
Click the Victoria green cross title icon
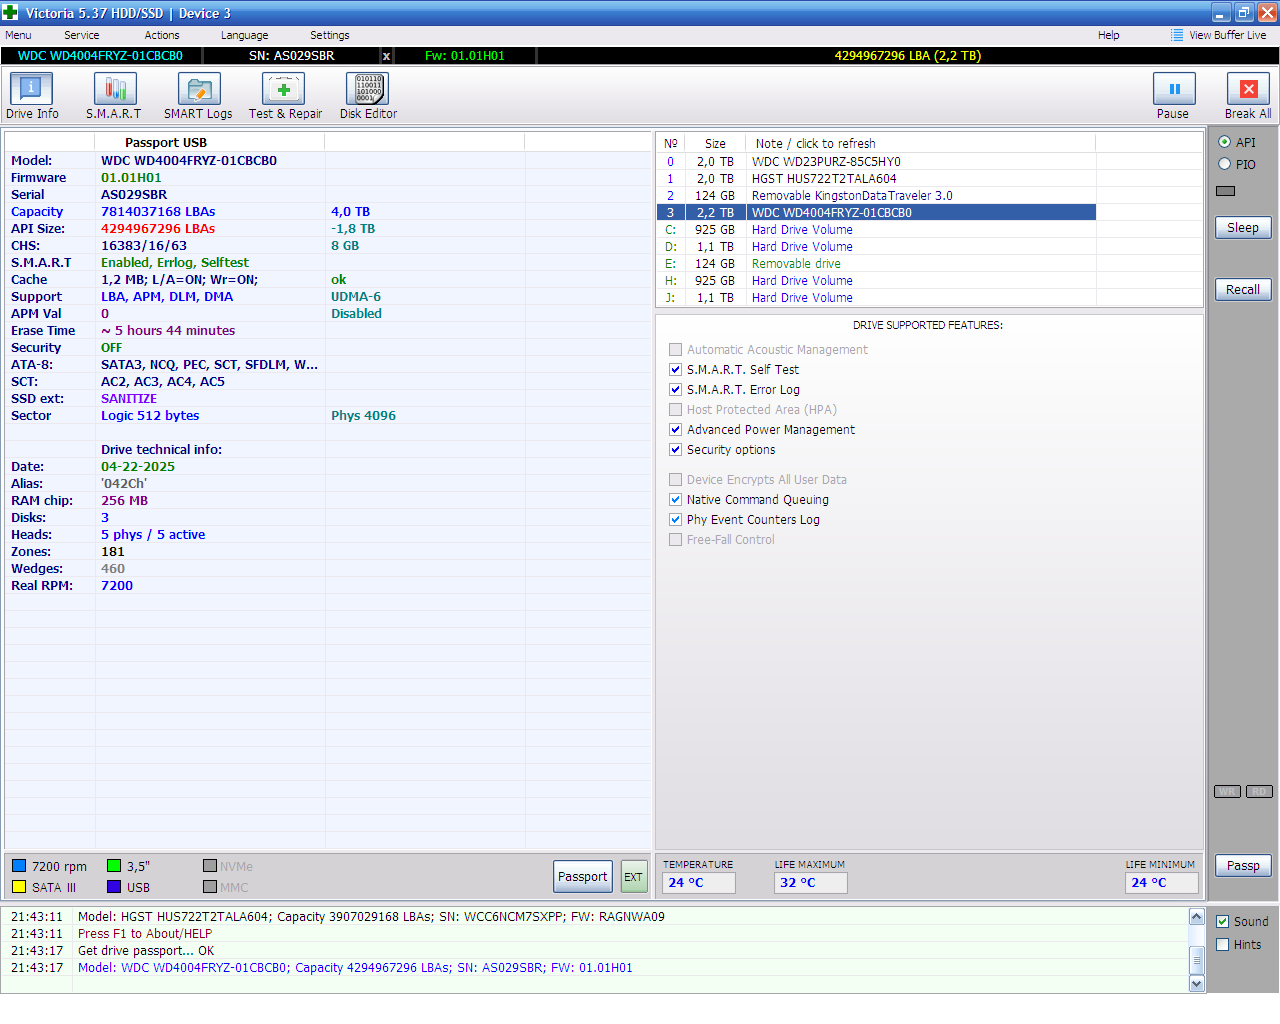pyautogui.click(x=11, y=13)
